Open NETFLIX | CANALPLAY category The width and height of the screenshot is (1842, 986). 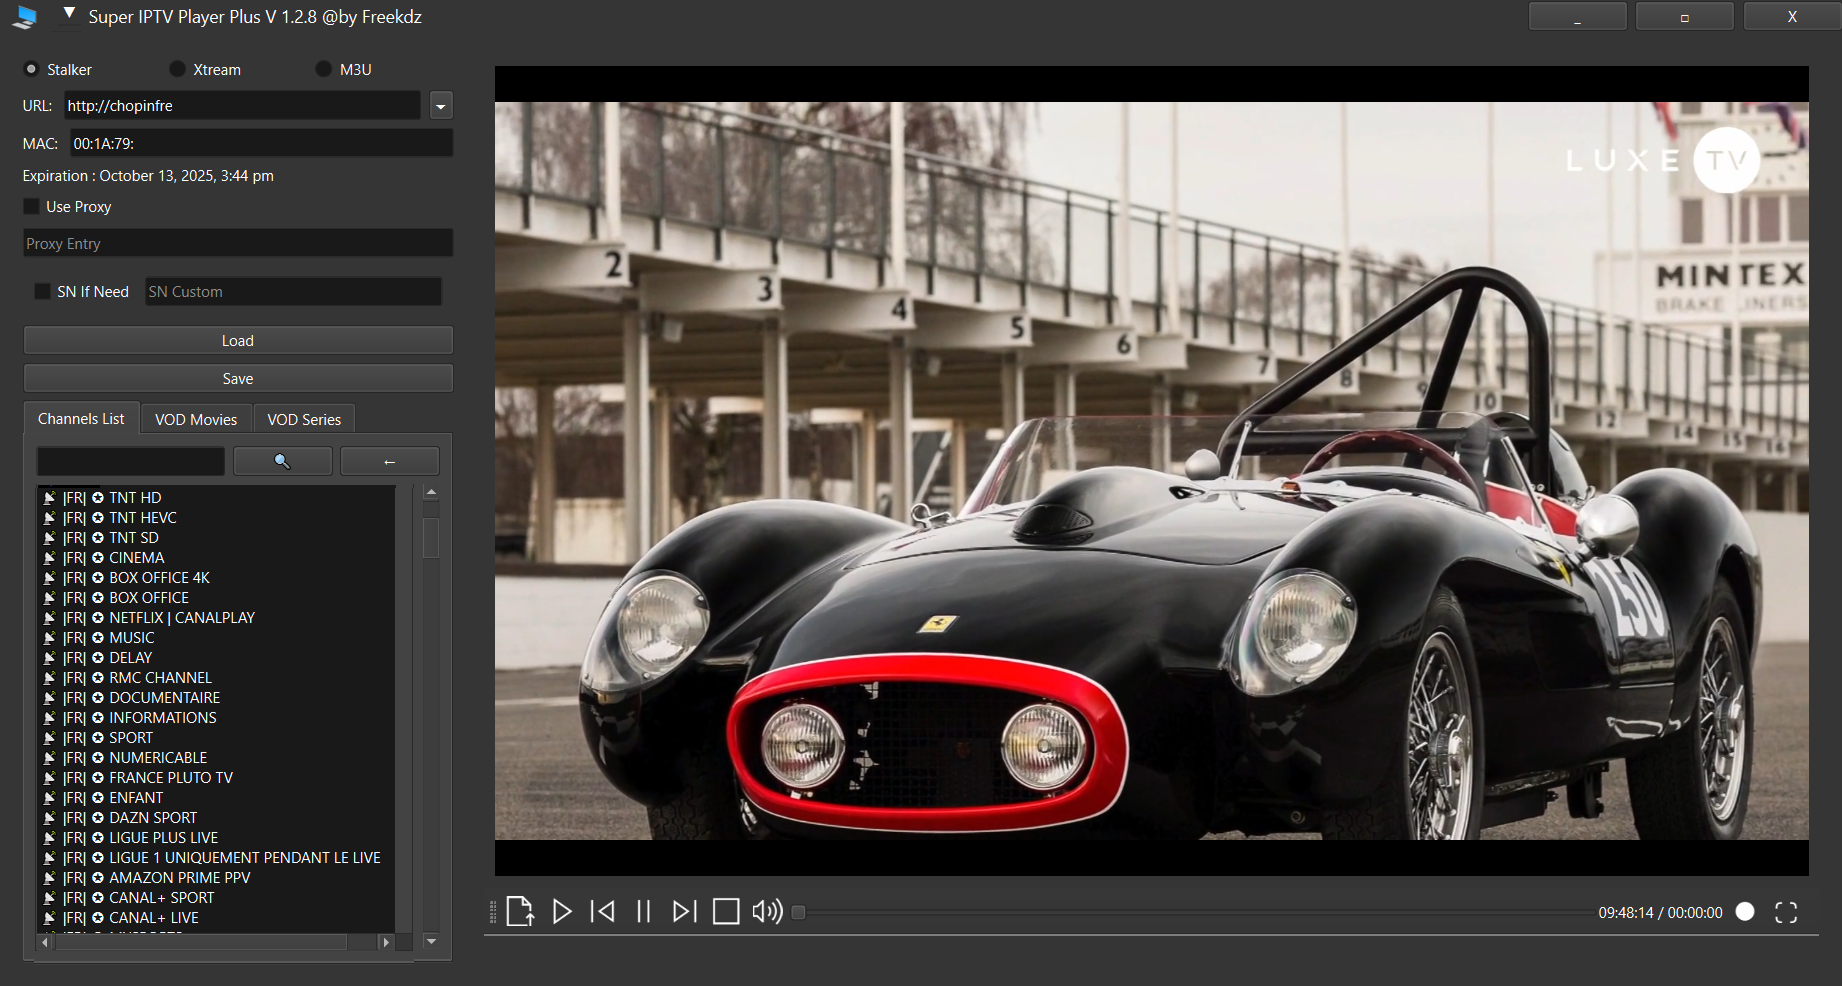[181, 617]
